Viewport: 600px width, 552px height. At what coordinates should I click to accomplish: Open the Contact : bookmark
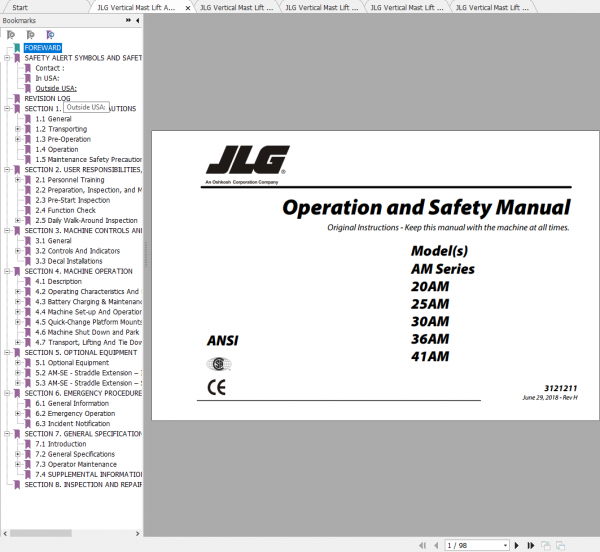click(50, 68)
